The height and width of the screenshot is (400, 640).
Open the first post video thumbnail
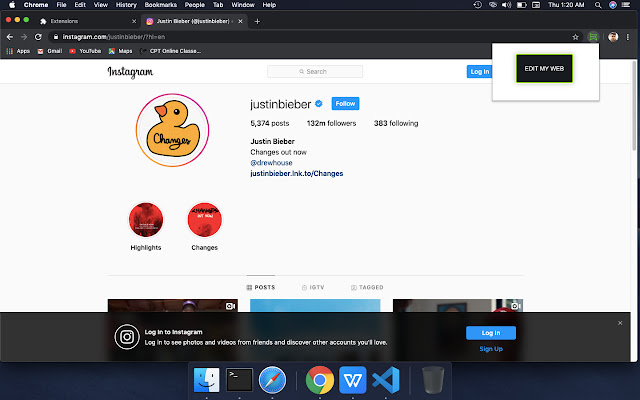coord(173,306)
